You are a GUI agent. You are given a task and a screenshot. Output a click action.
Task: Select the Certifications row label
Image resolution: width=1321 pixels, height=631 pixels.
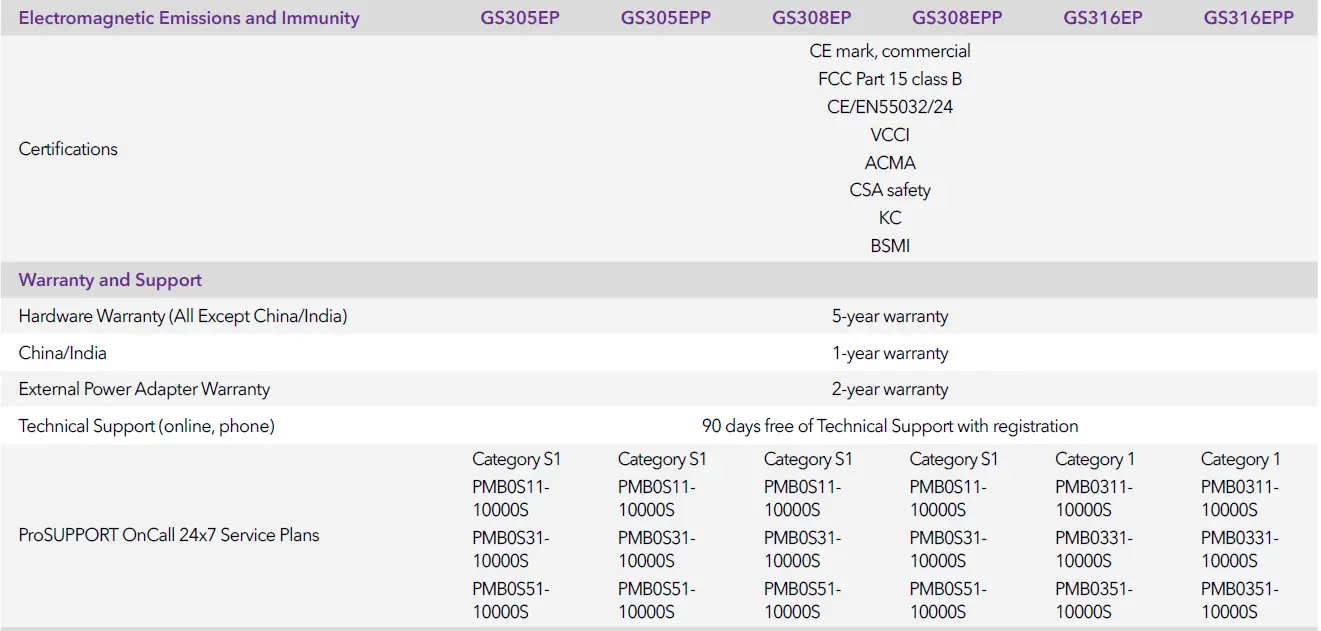[x=67, y=149]
